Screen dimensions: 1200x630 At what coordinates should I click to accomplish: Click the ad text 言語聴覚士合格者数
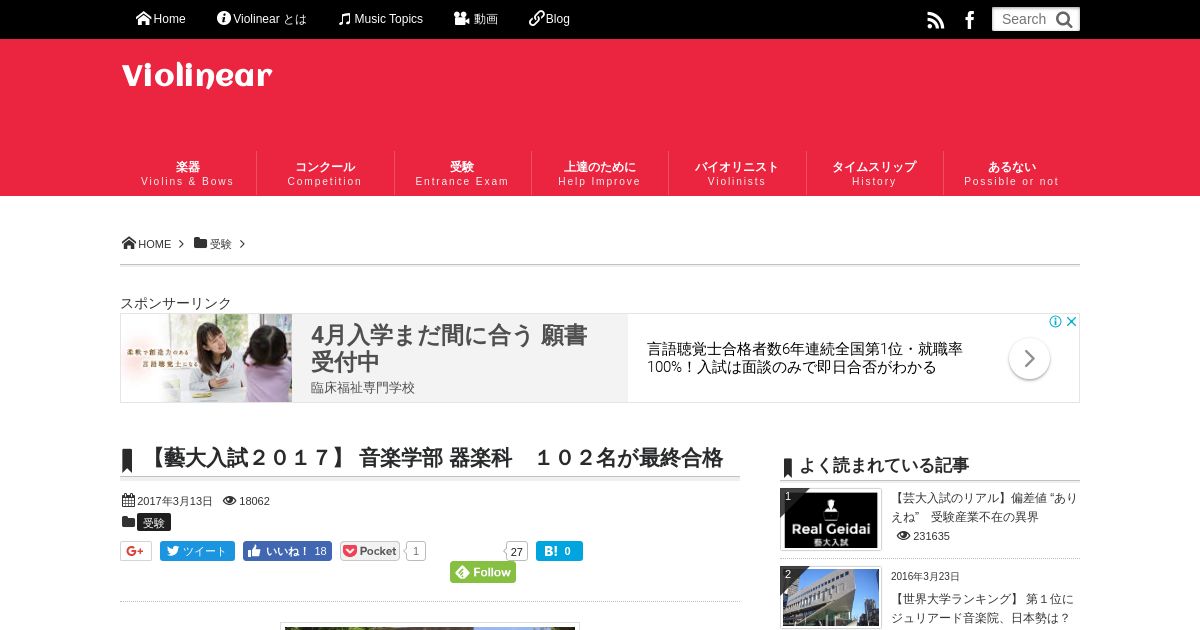[x=805, y=358]
